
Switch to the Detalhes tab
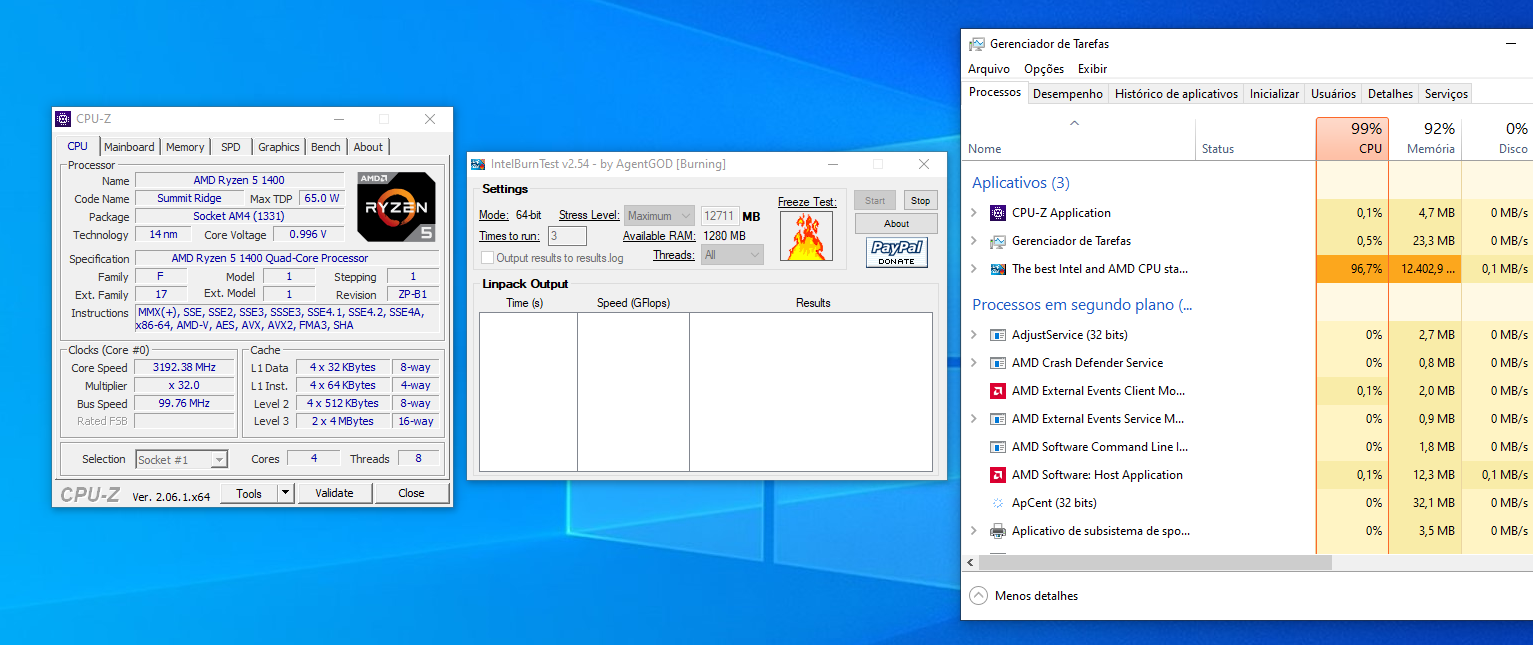pos(1390,94)
